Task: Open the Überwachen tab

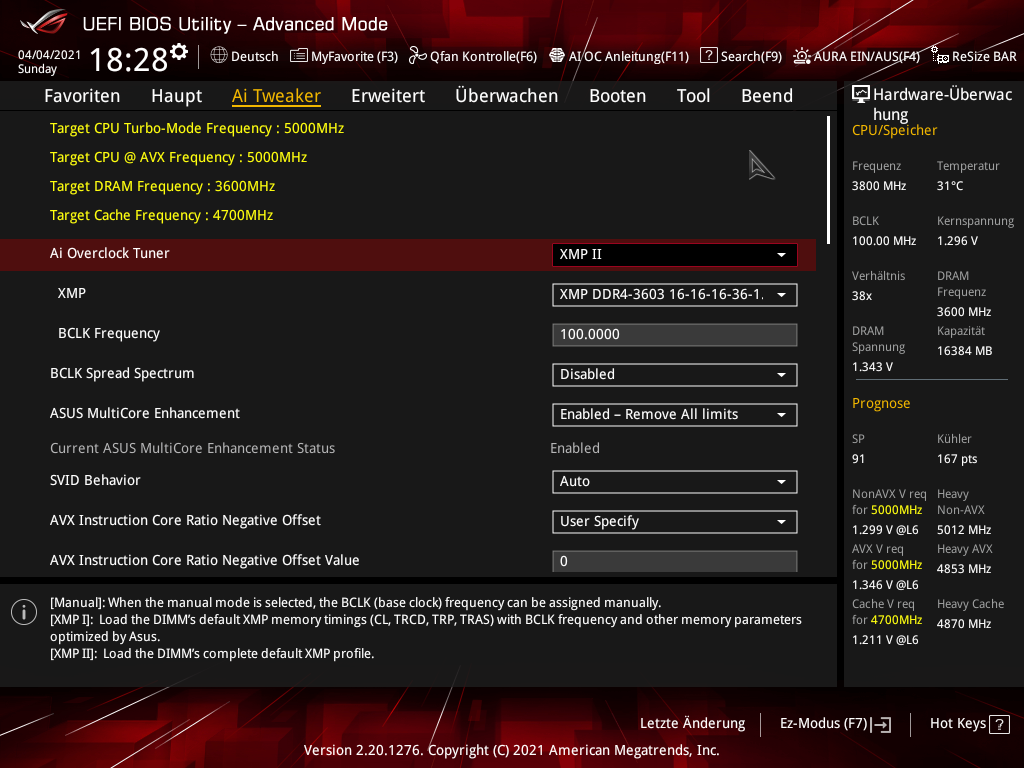Action: point(507,96)
